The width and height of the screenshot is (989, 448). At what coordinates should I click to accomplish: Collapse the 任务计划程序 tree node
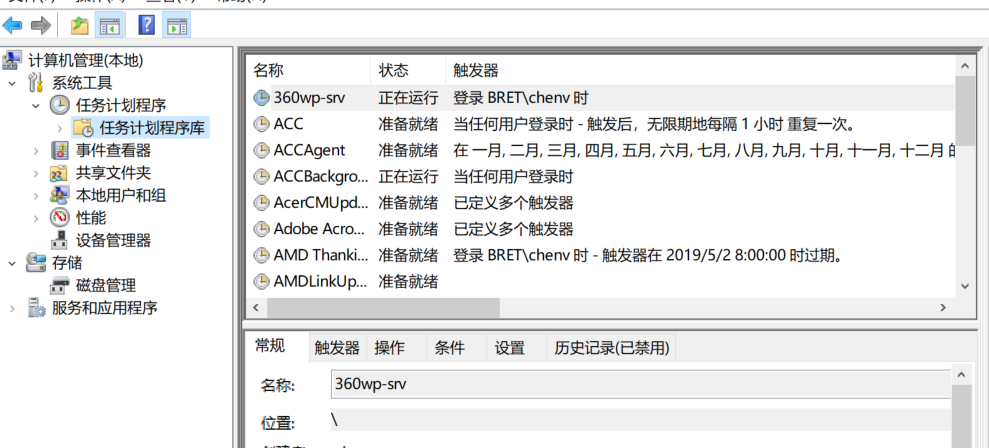(37, 105)
